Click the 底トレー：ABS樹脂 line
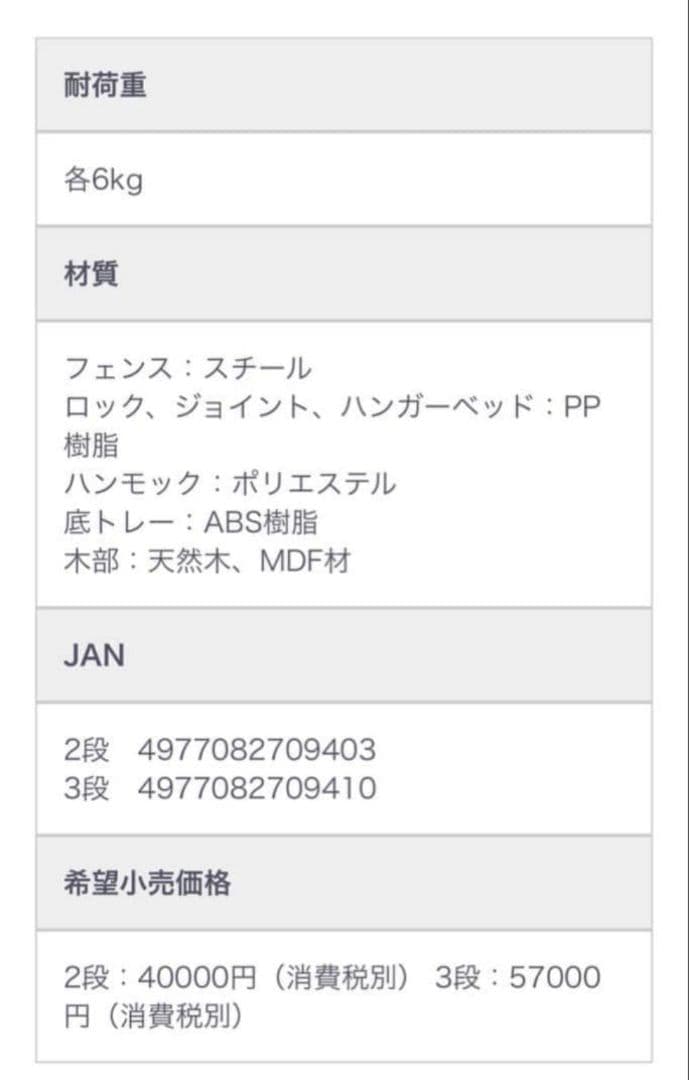The width and height of the screenshot is (689, 1080). click(191, 523)
